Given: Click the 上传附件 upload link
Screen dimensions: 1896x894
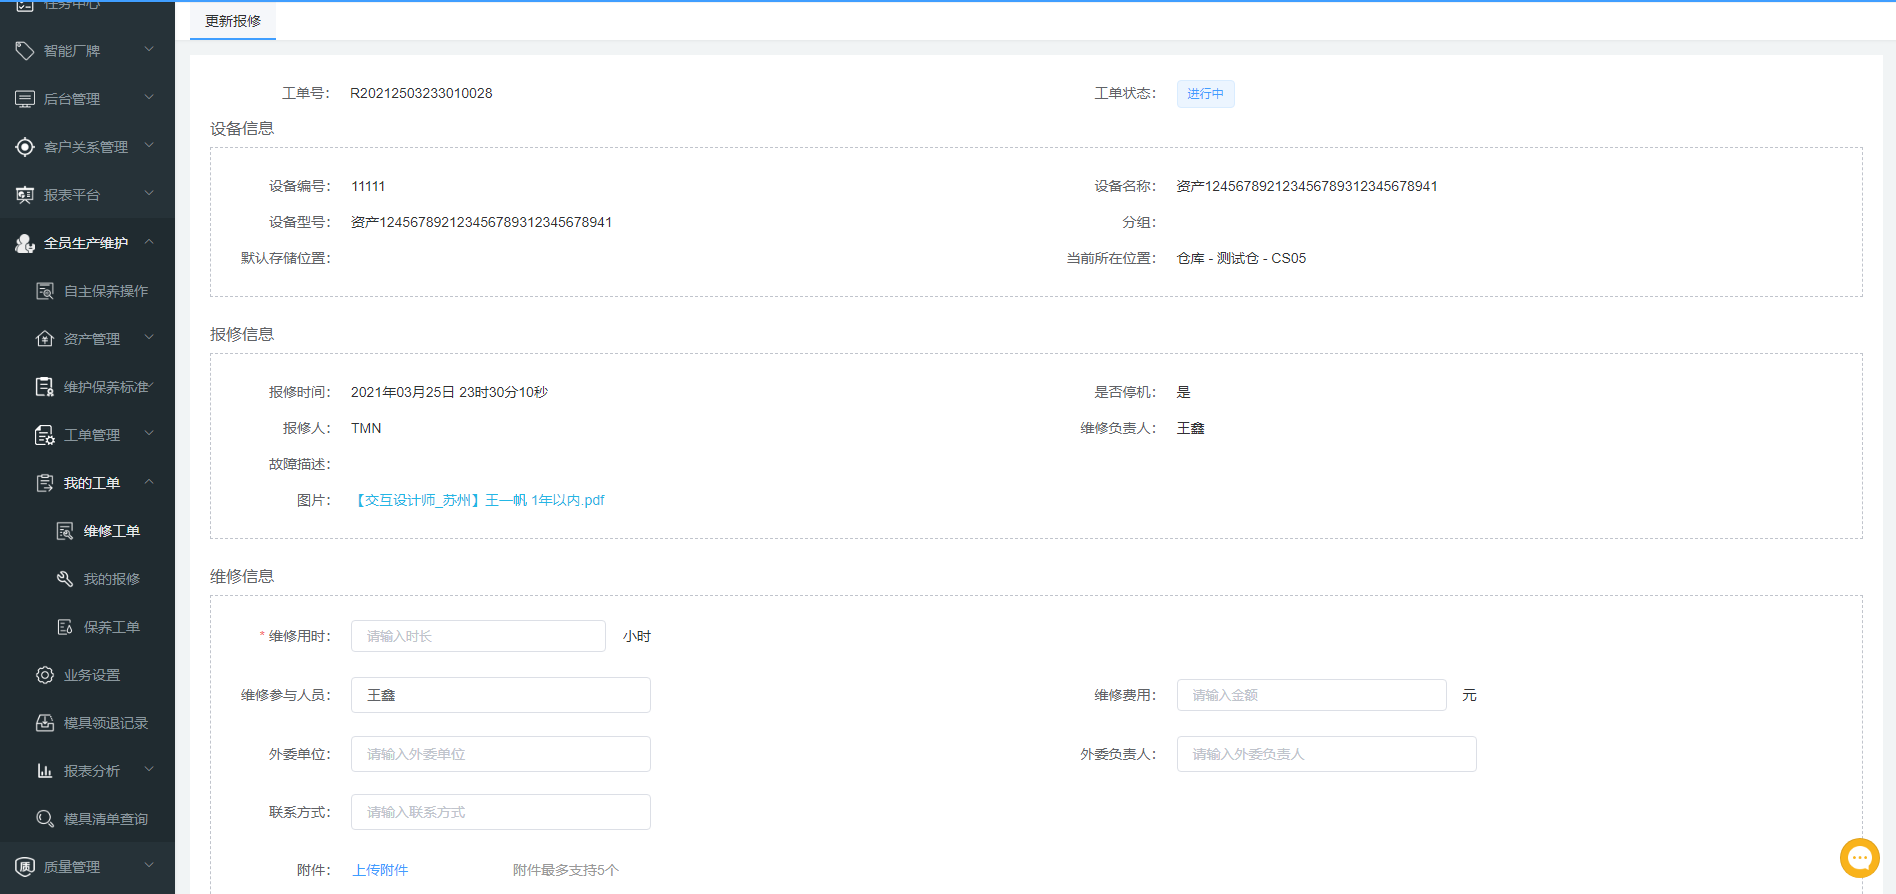Looking at the screenshot, I should click(380, 870).
